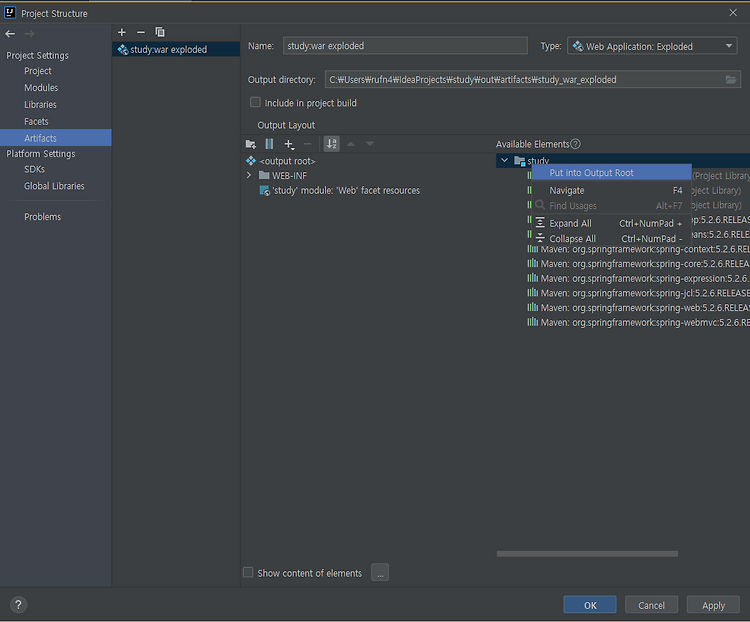750x622 pixels.
Task: Click the Cancel button
Action: pyautogui.click(x=651, y=605)
